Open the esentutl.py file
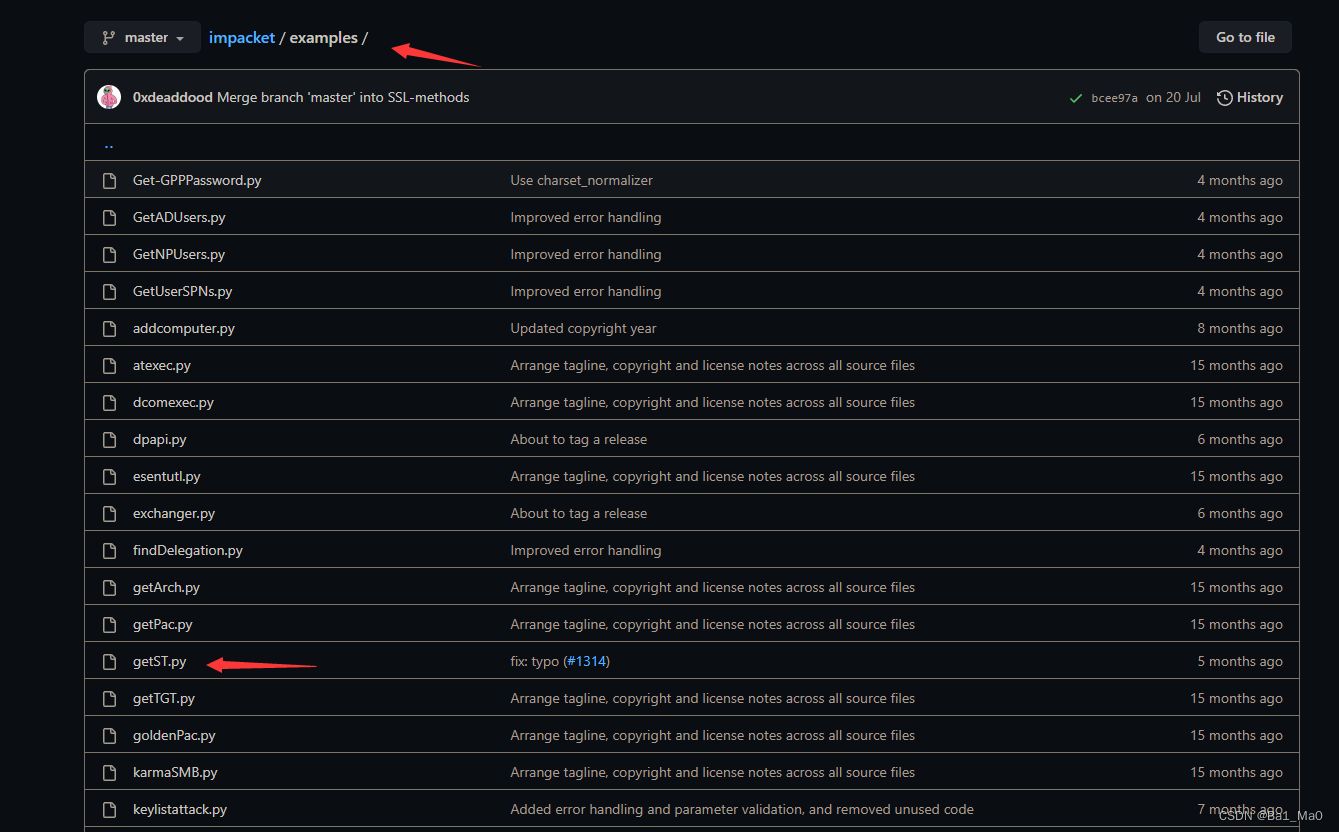The height and width of the screenshot is (832, 1339). tap(167, 476)
